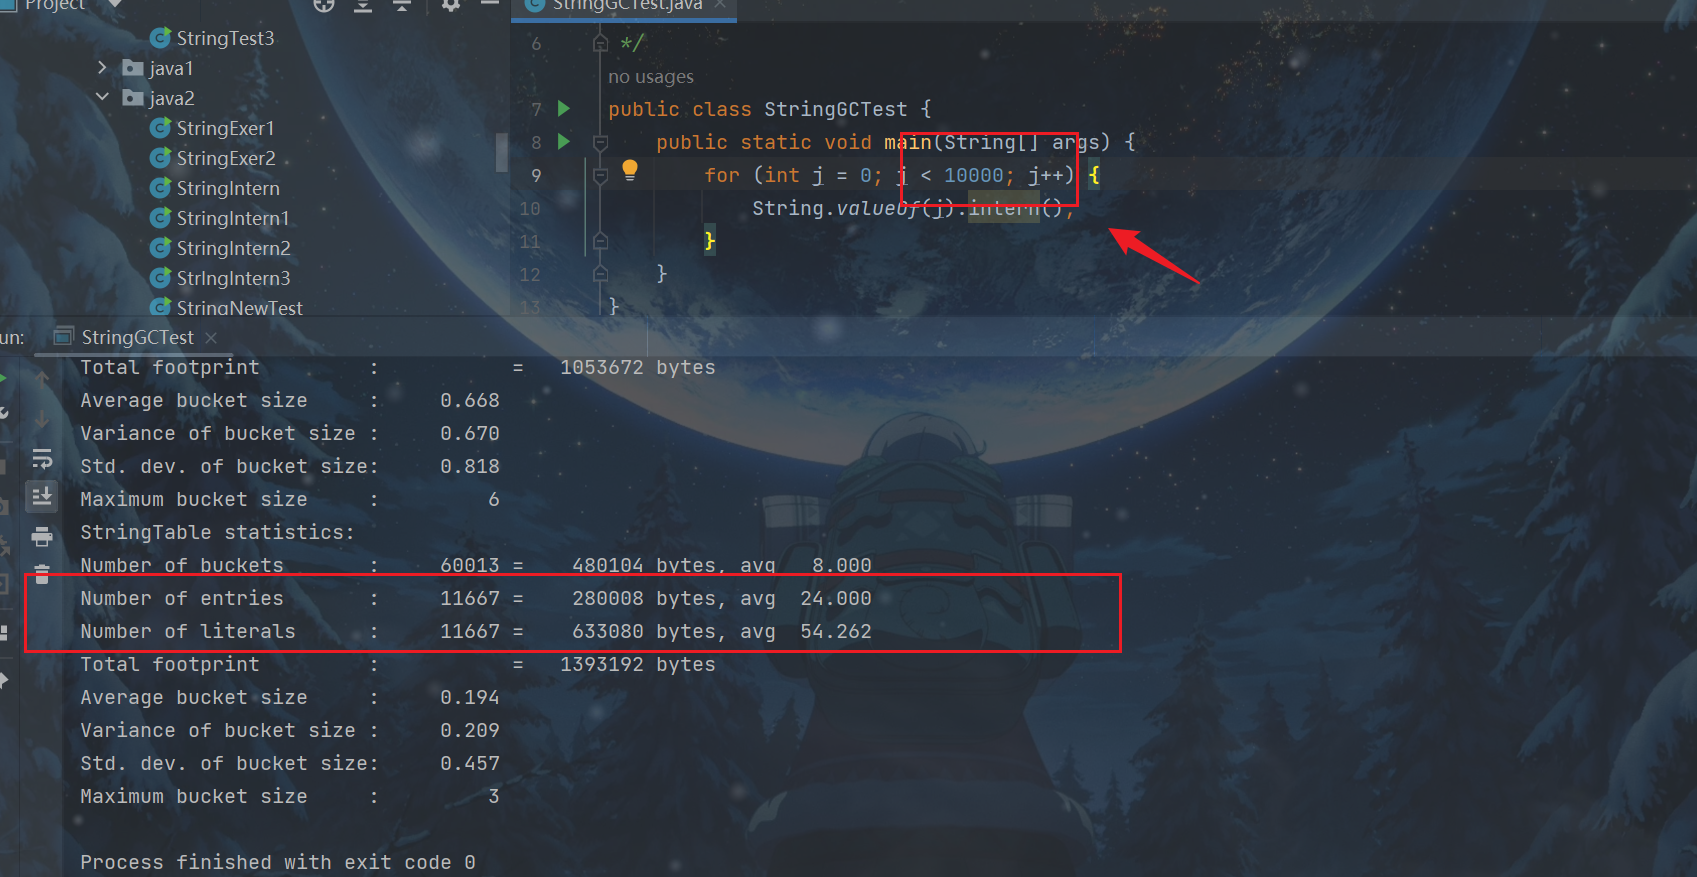Click the expand all icon in Project panel
The image size is (1697, 877).
click(x=363, y=5)
